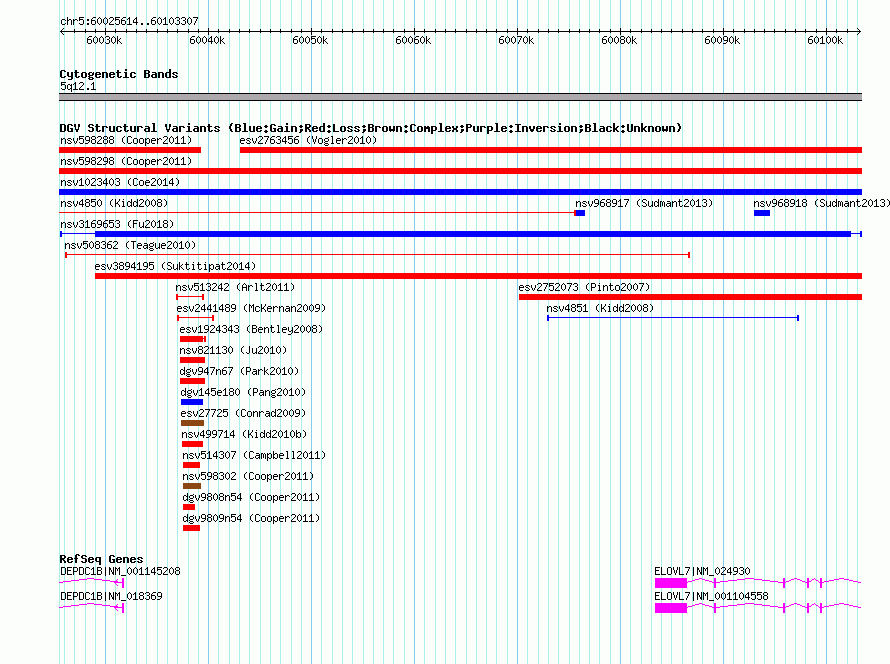Select the small blue nsv968918 bar
The image size is (890, 664).
pos(762,213)
